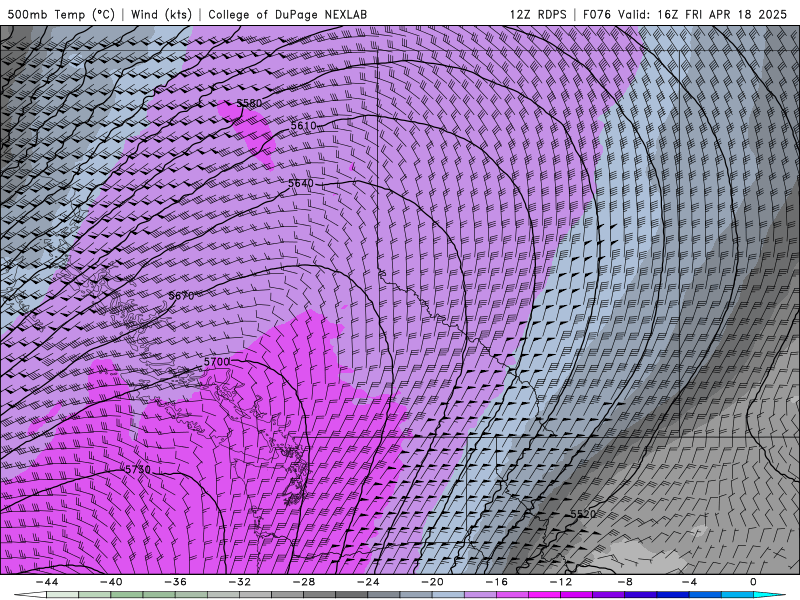Click the 5640 height contour label

pos(301,183)
